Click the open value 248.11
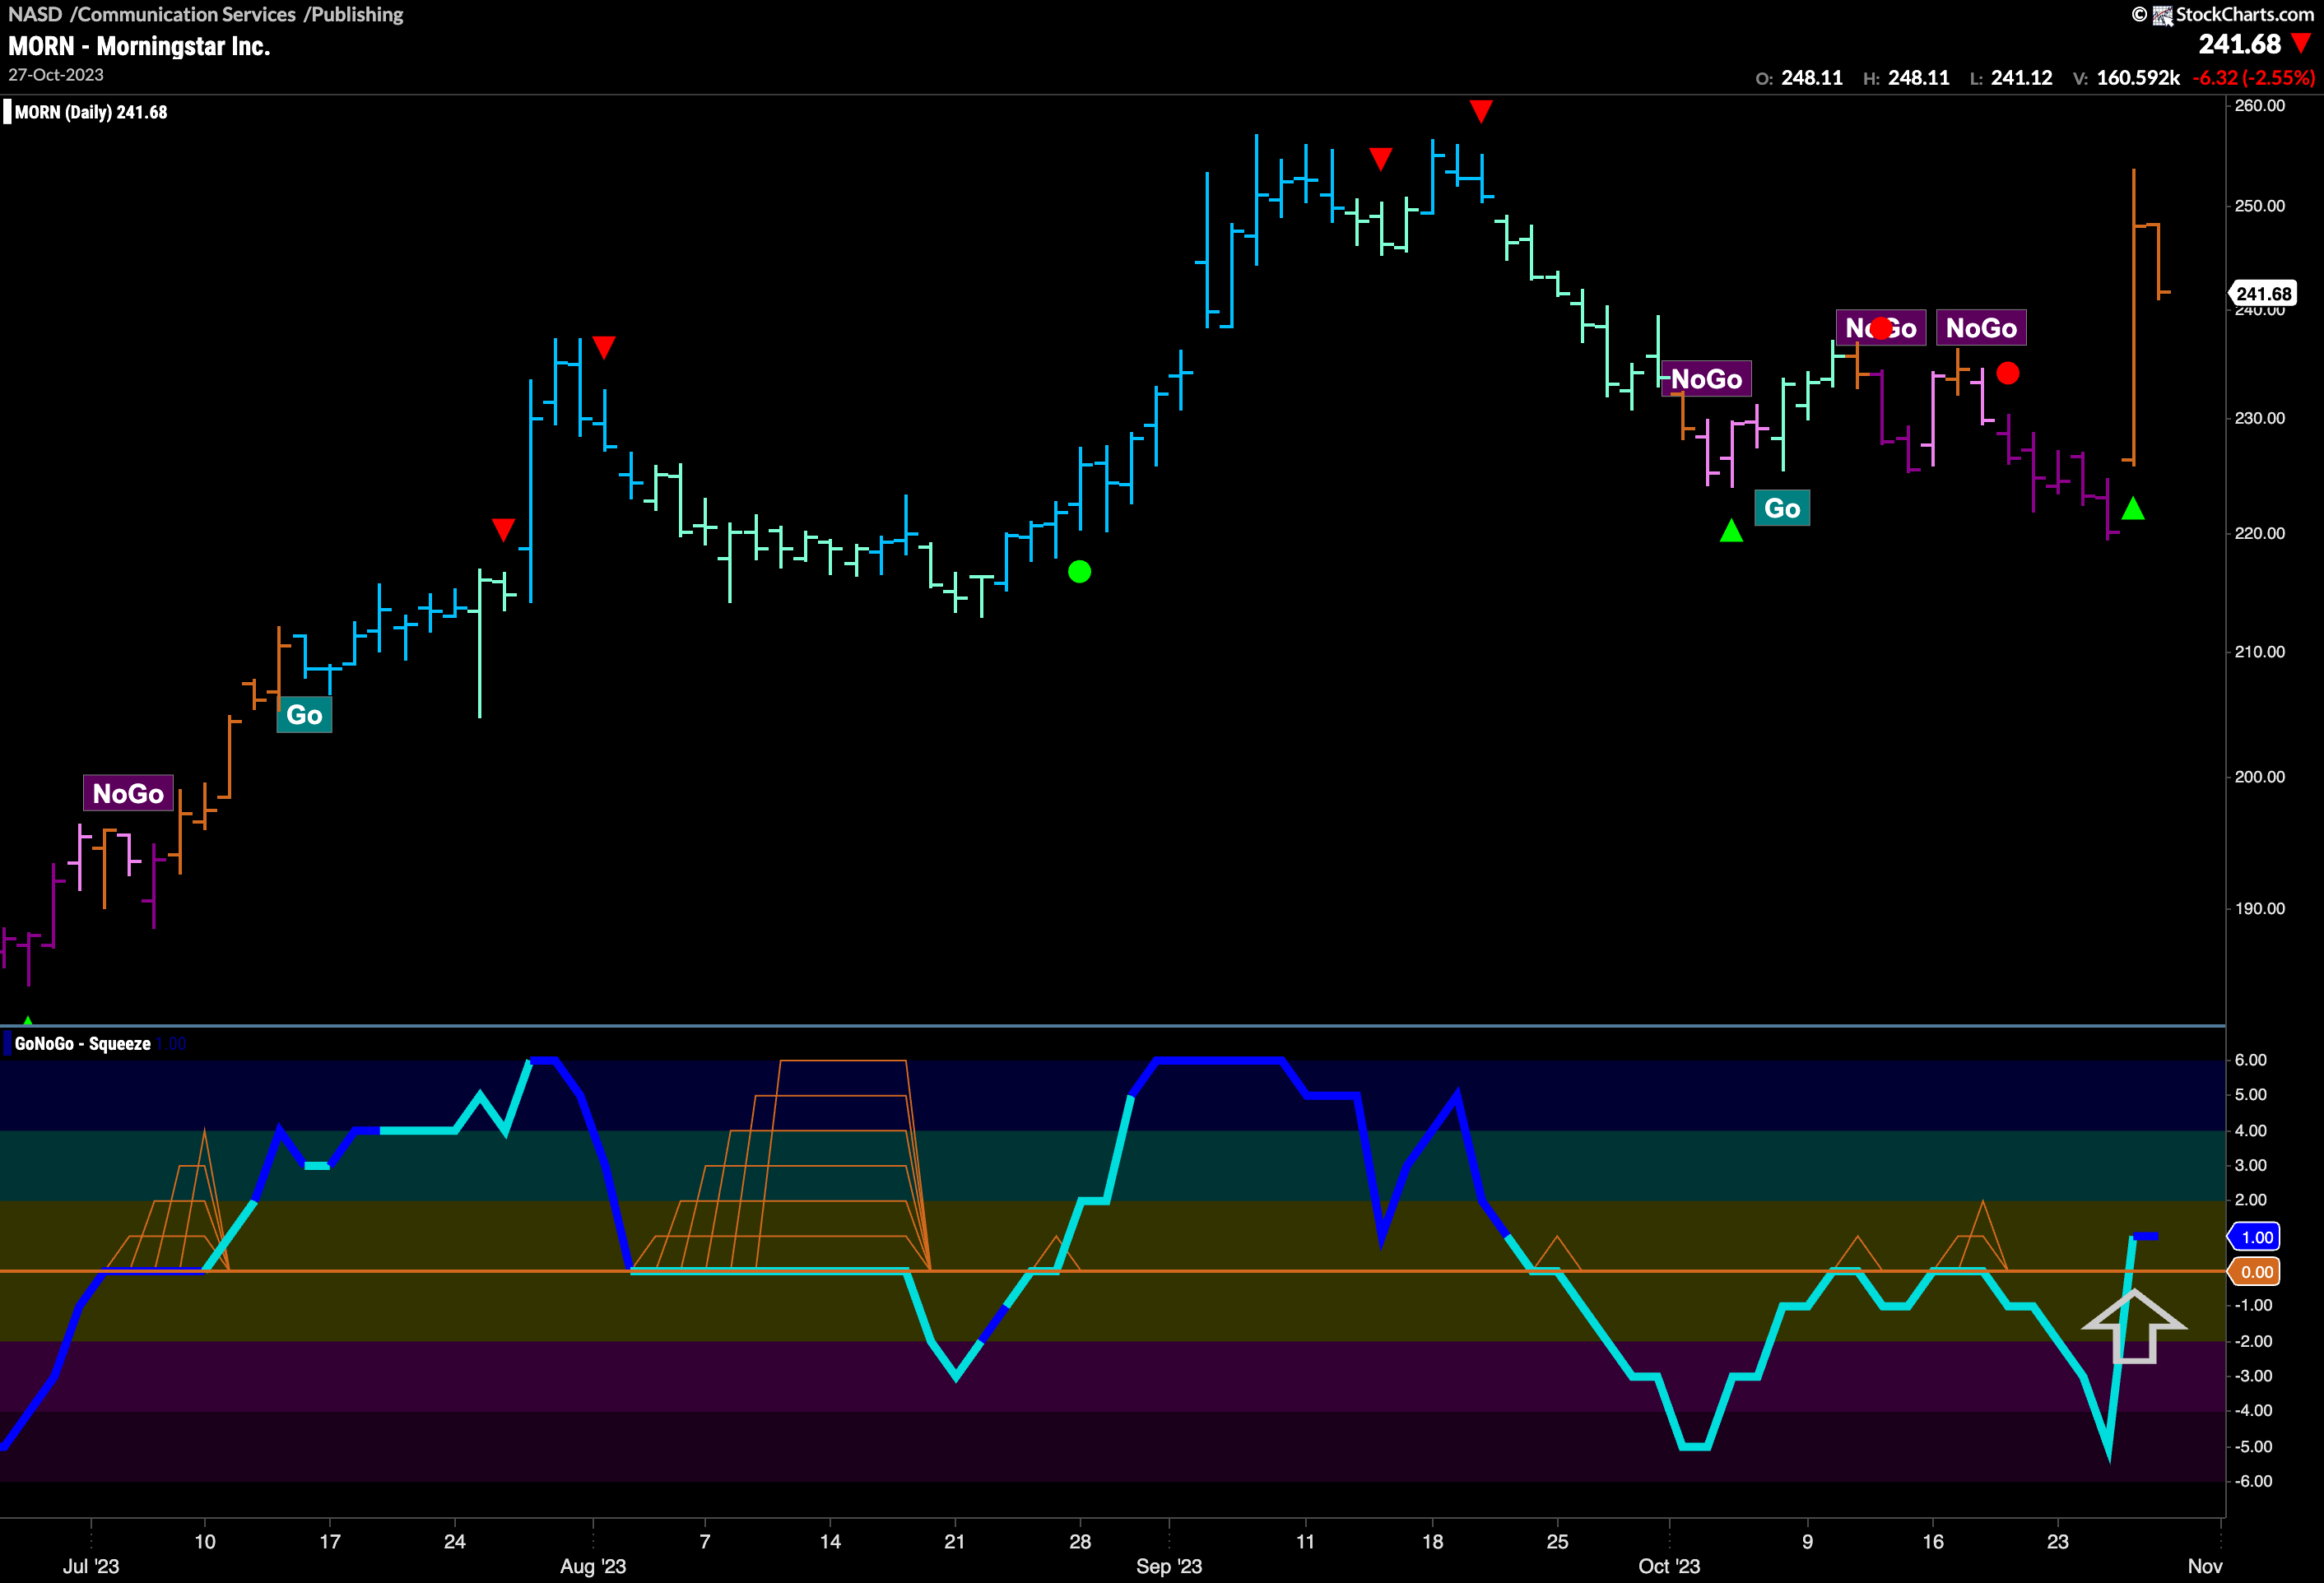Image resolution: width=2324 pixels, height=1583 pixels. pos(1812,78)
